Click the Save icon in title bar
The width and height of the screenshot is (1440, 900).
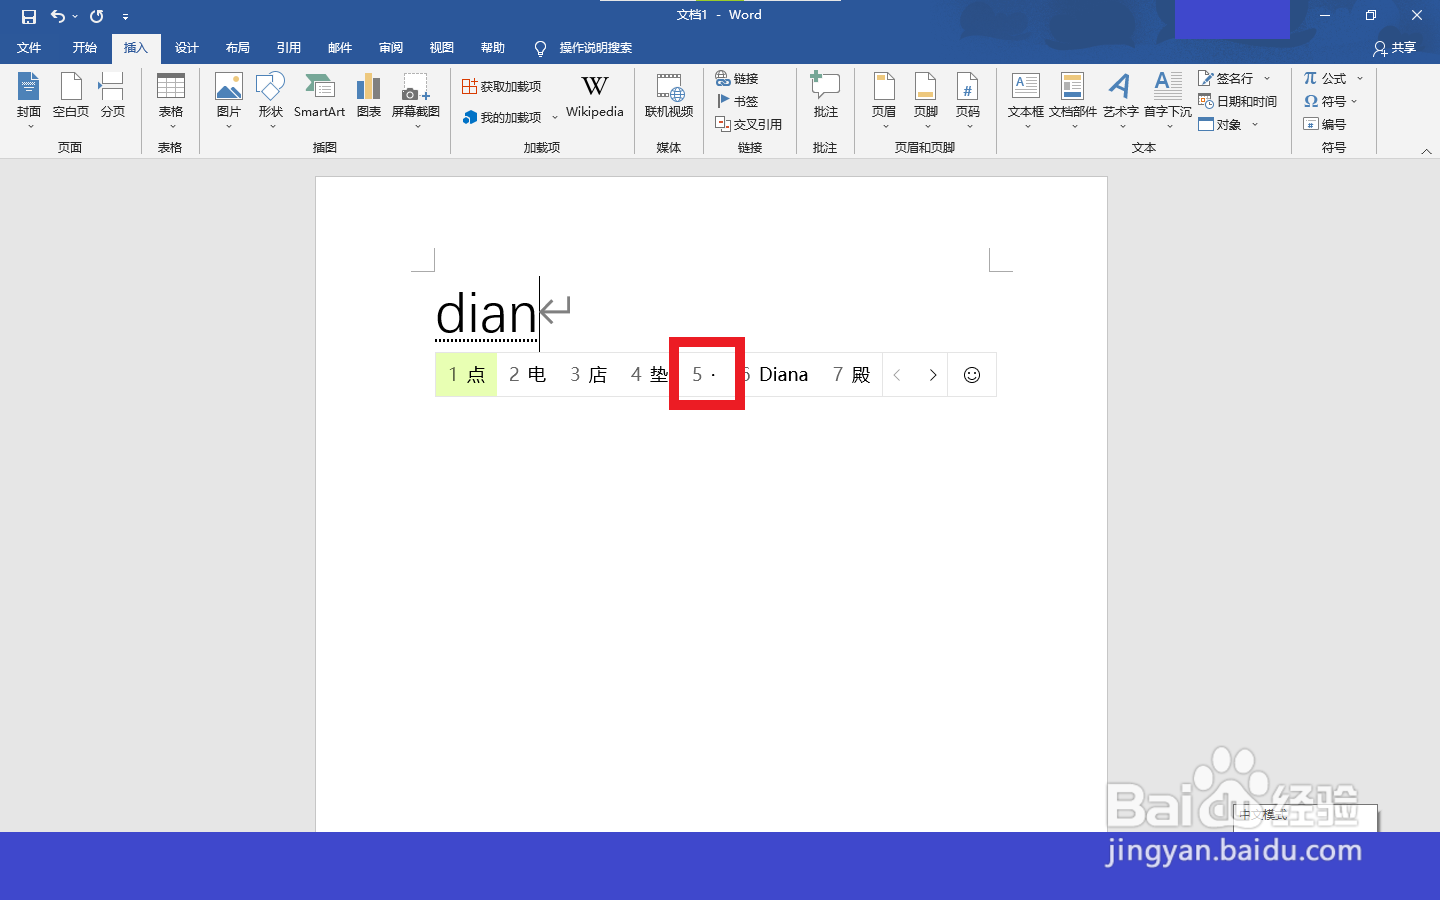(x=28, y=16)
